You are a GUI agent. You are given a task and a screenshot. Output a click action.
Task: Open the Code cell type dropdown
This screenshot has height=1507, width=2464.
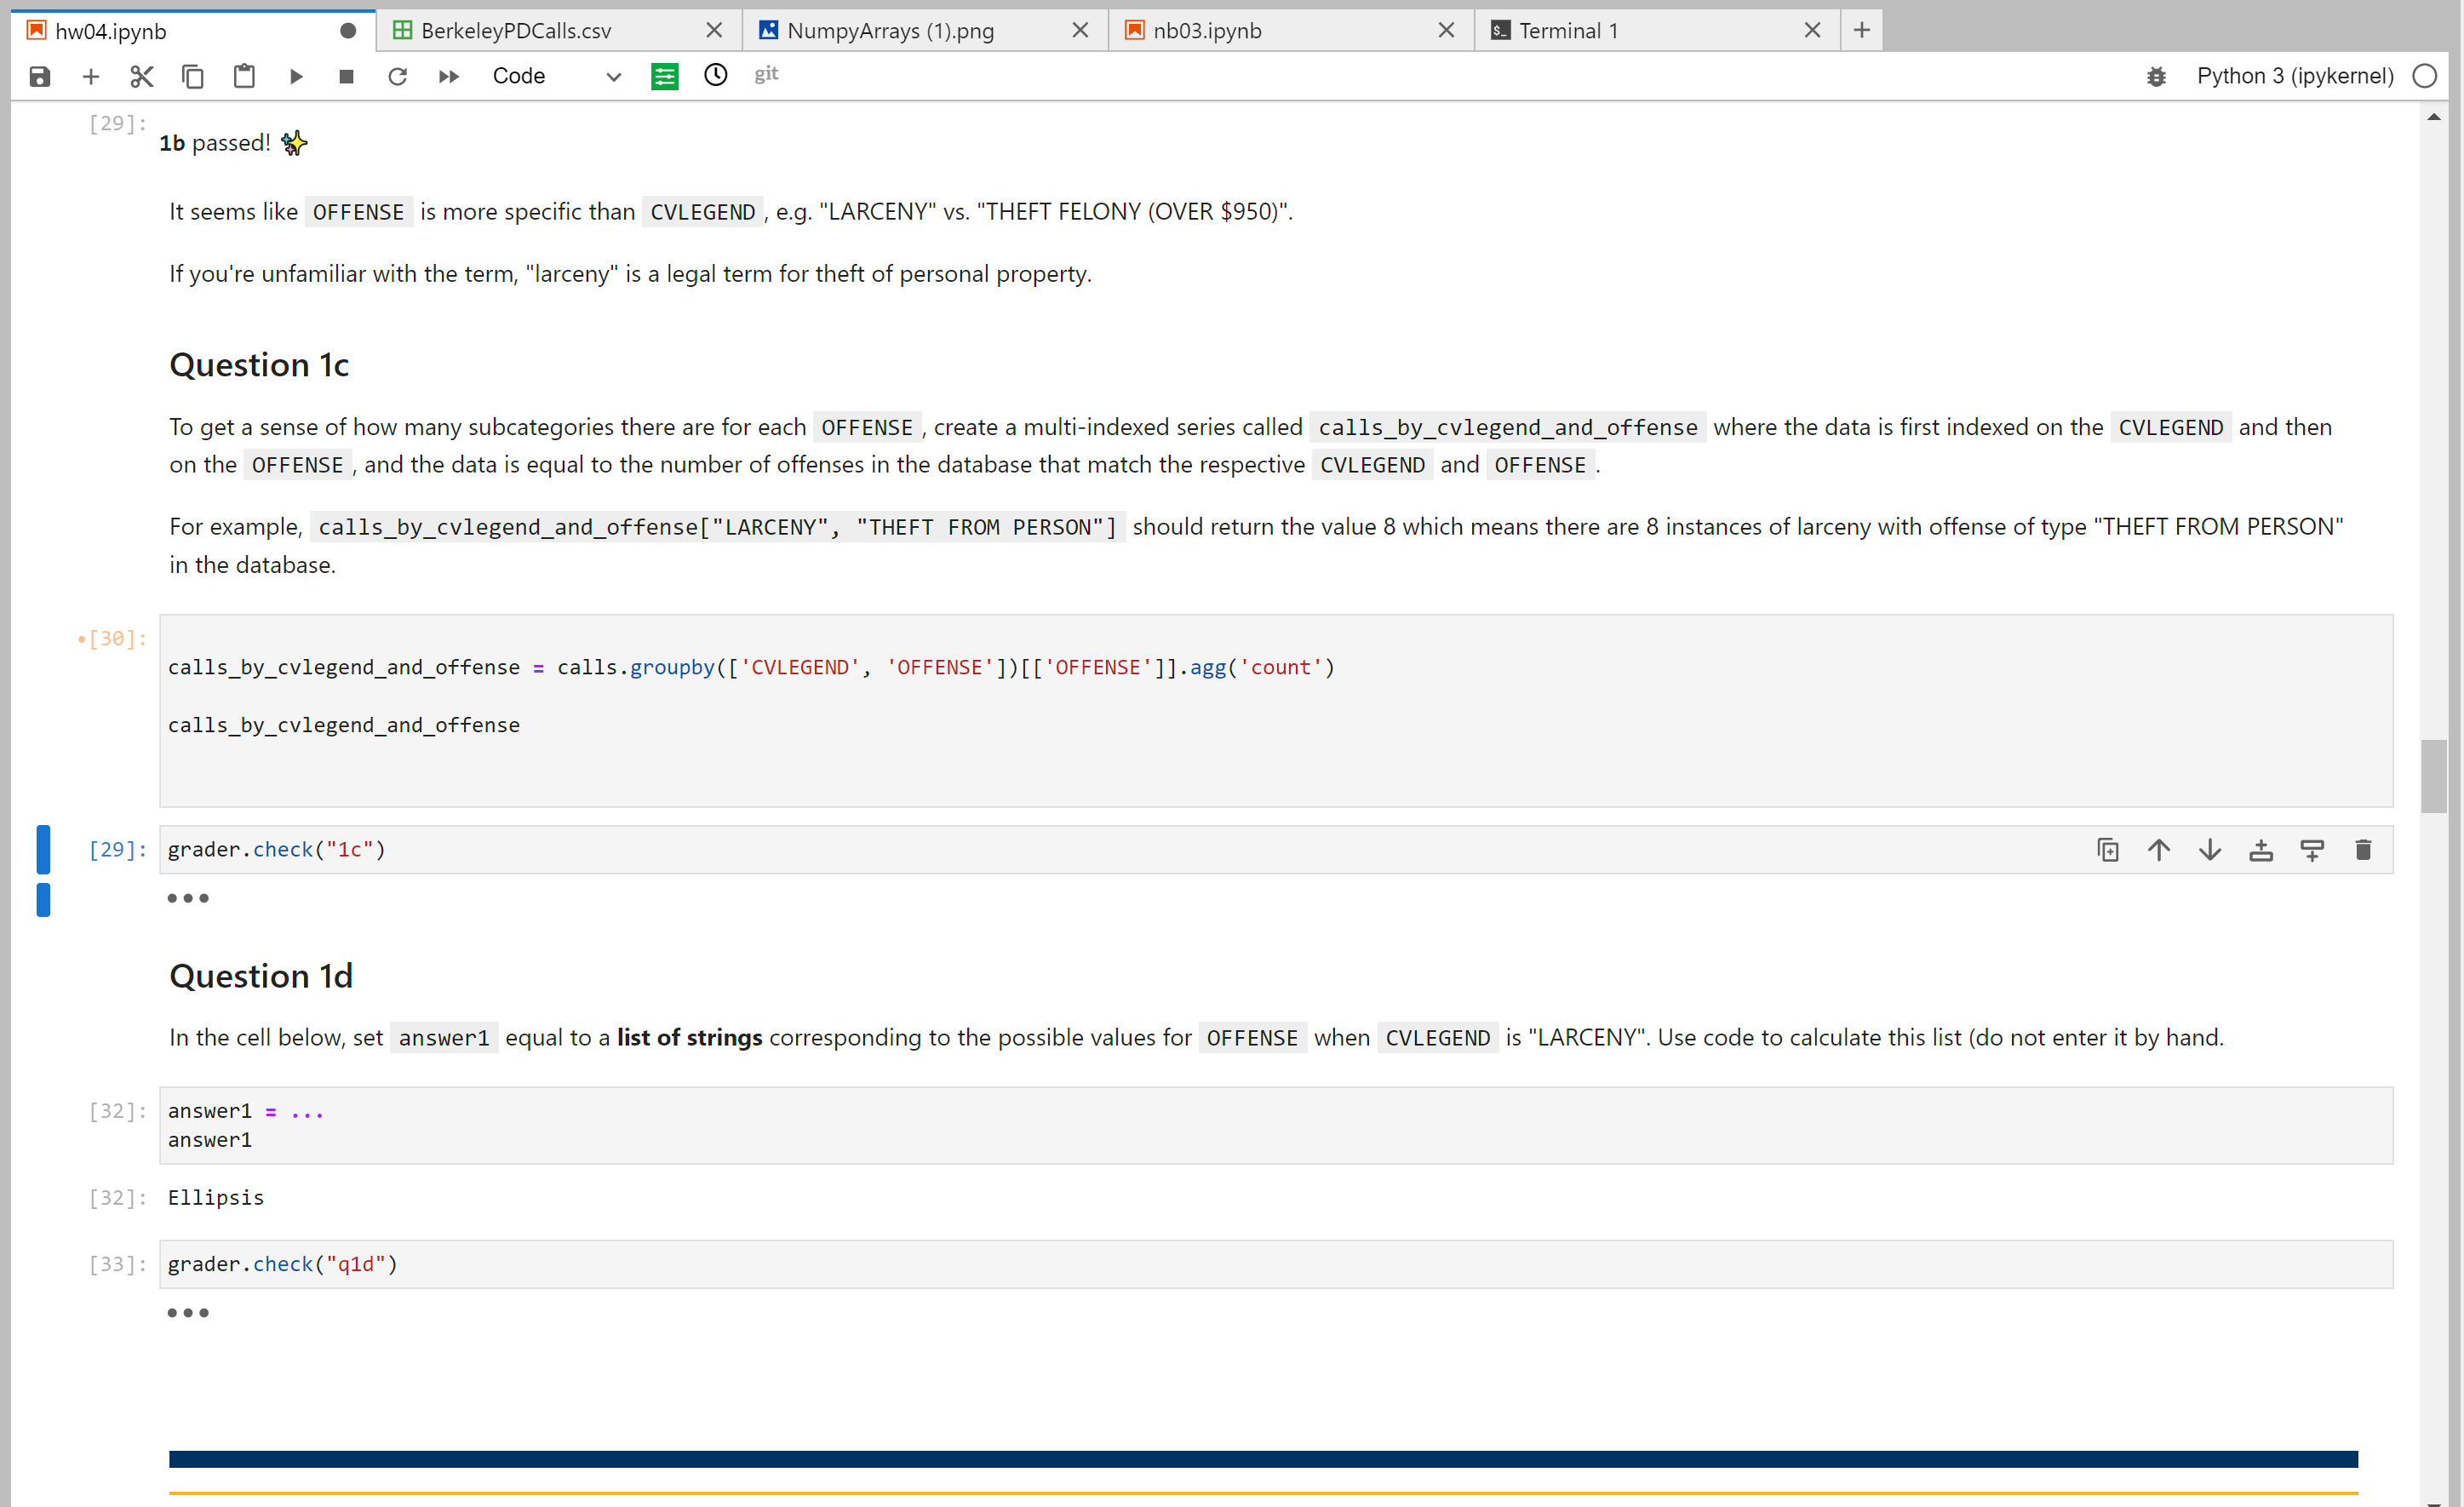pyautogui.click(x=555, y=76)
